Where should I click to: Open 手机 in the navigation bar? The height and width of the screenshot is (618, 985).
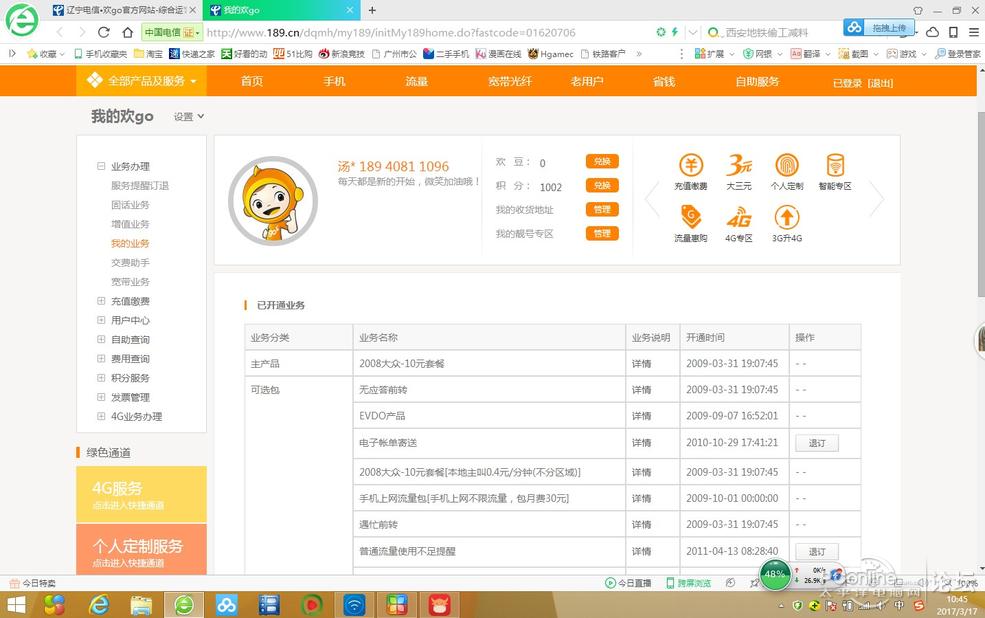point(334,81)
